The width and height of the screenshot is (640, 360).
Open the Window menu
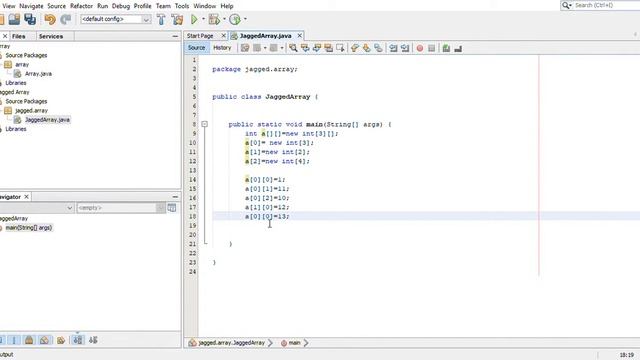pos(204,6)
